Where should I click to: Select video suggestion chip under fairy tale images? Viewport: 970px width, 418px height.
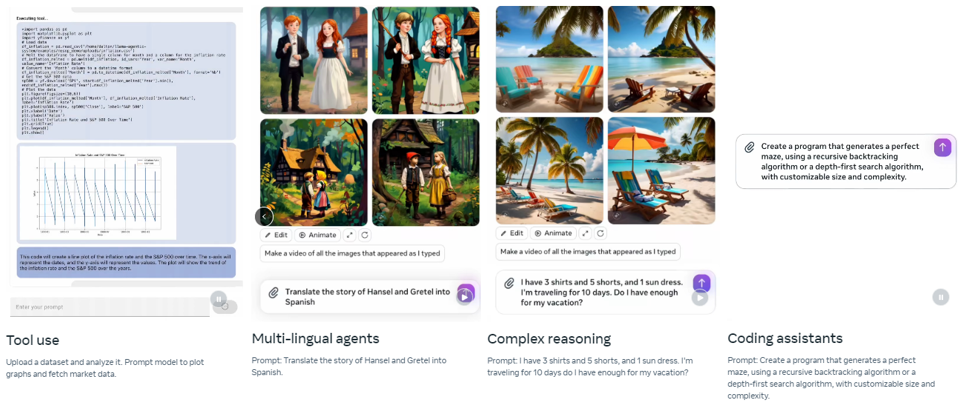click(352, 253)
